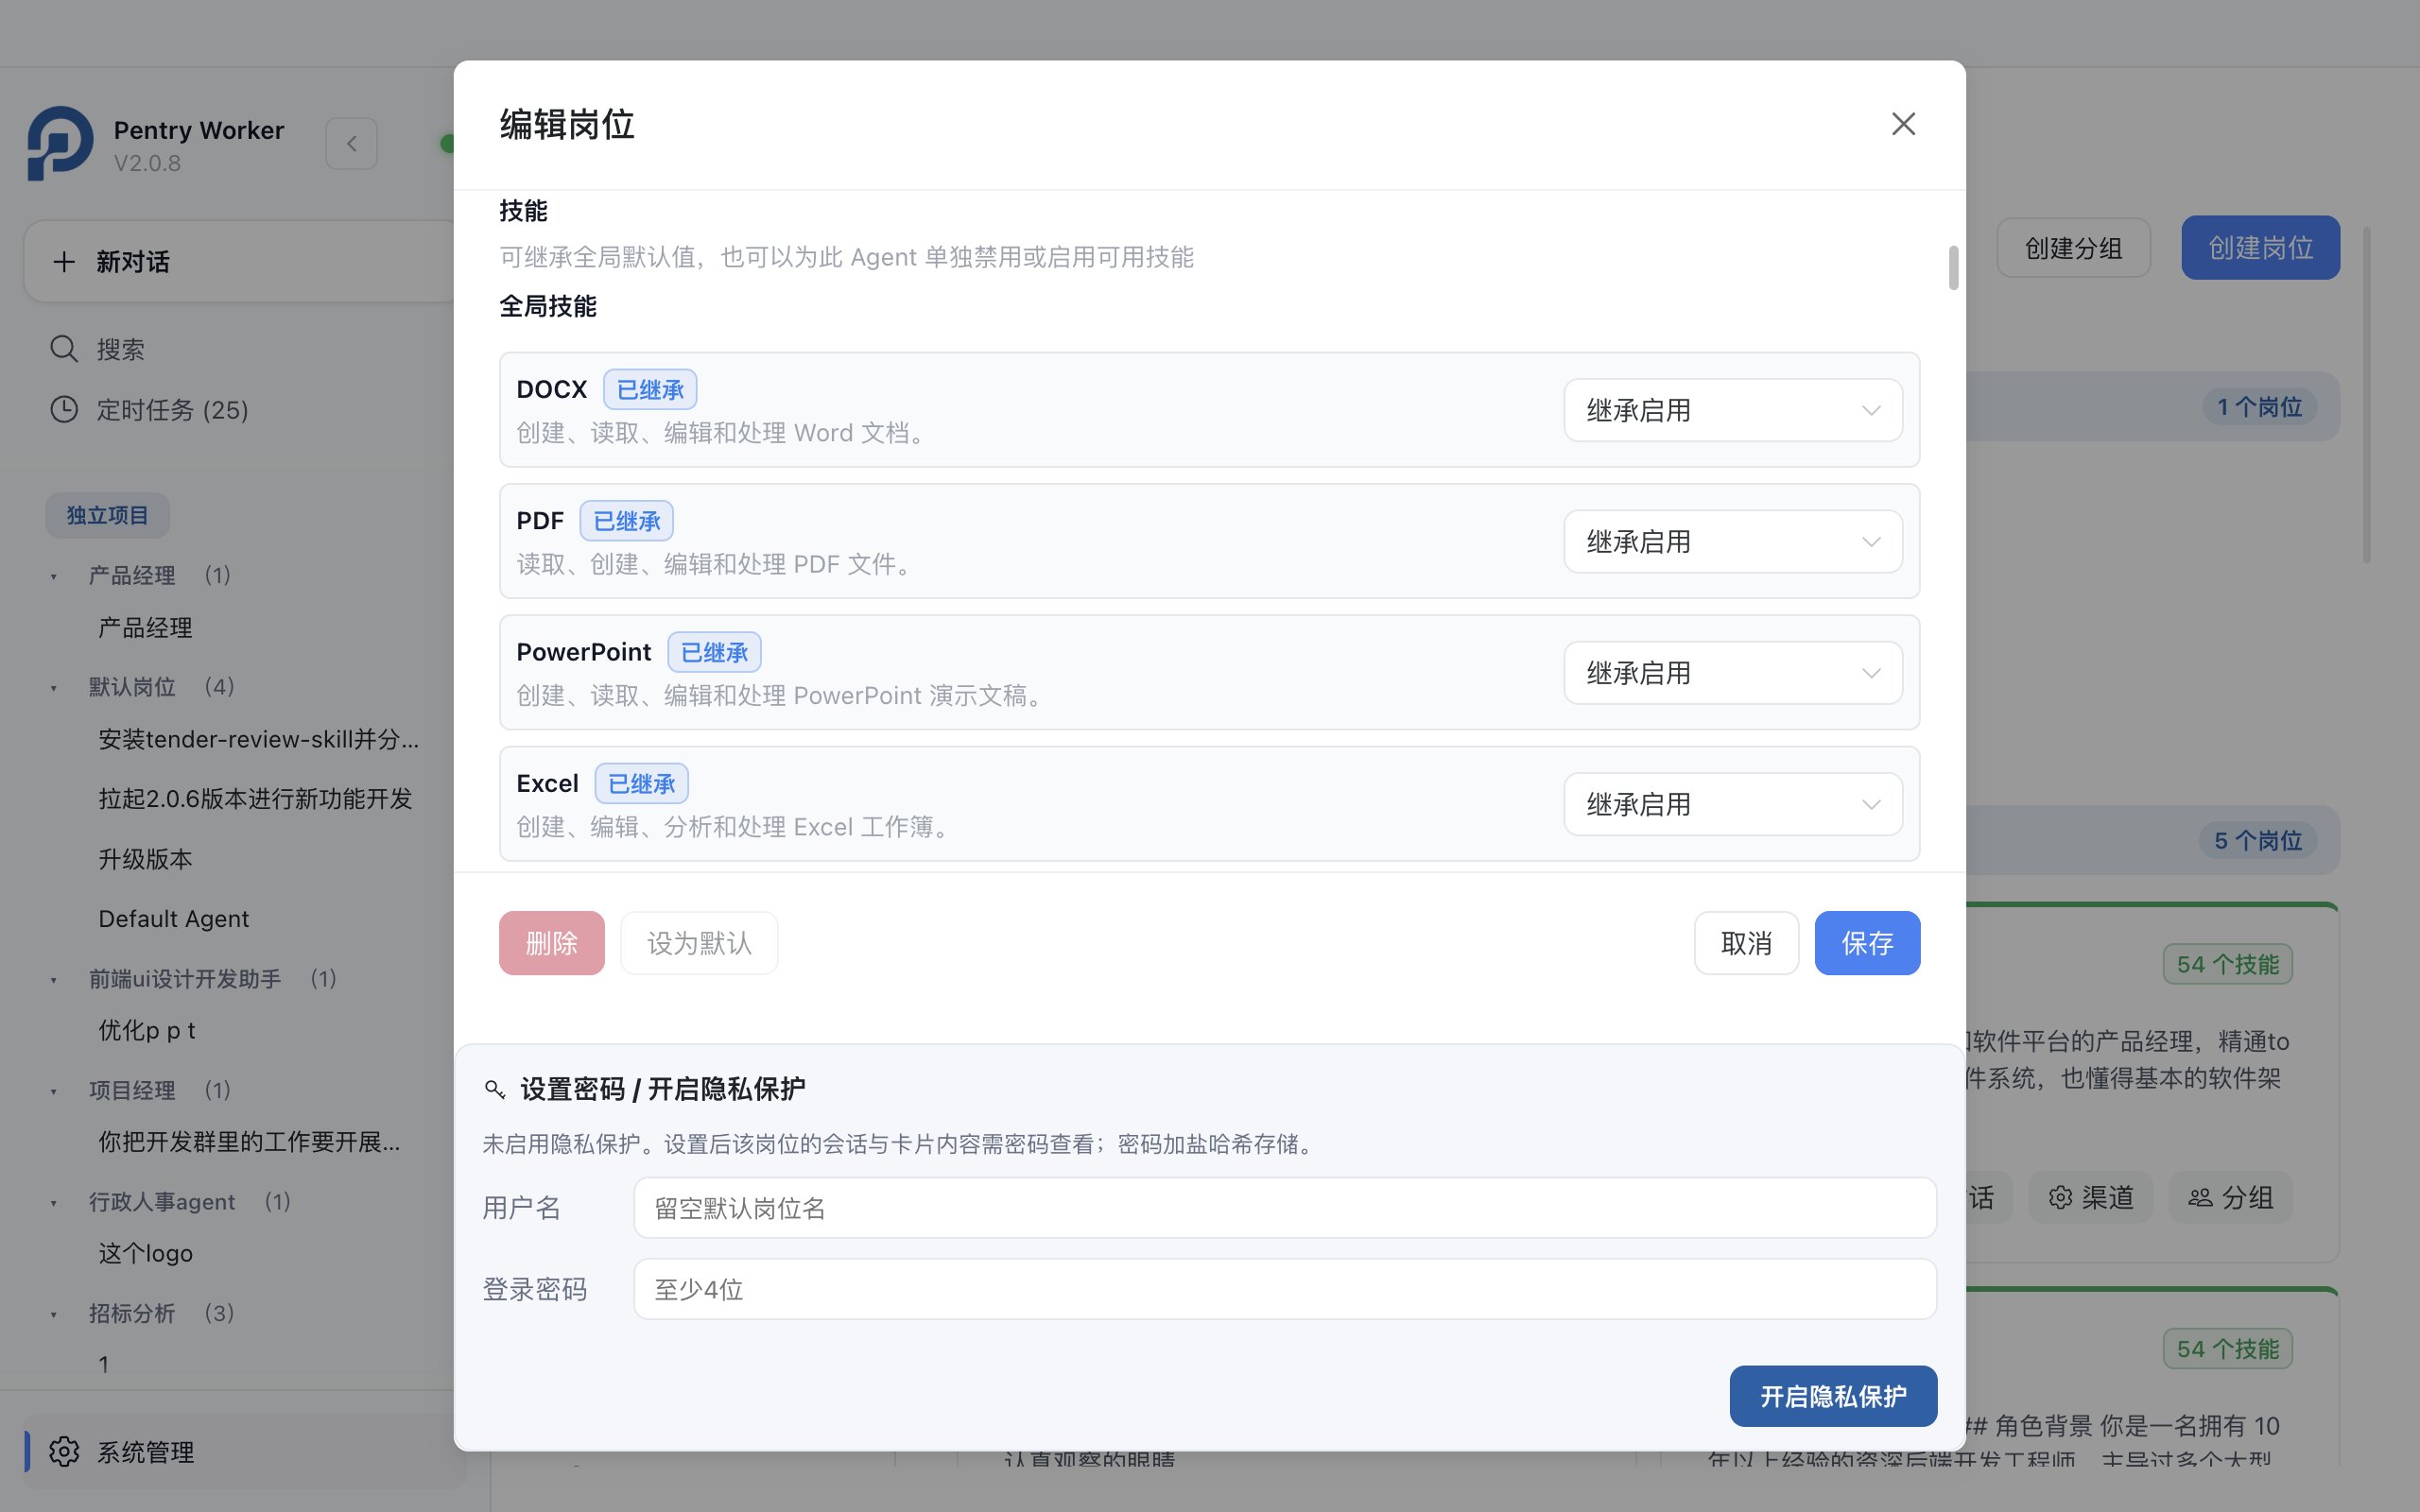Click the 设为默认 button
The image size is (2420, 1512).
pyautogui.click(x=699, y=943)
